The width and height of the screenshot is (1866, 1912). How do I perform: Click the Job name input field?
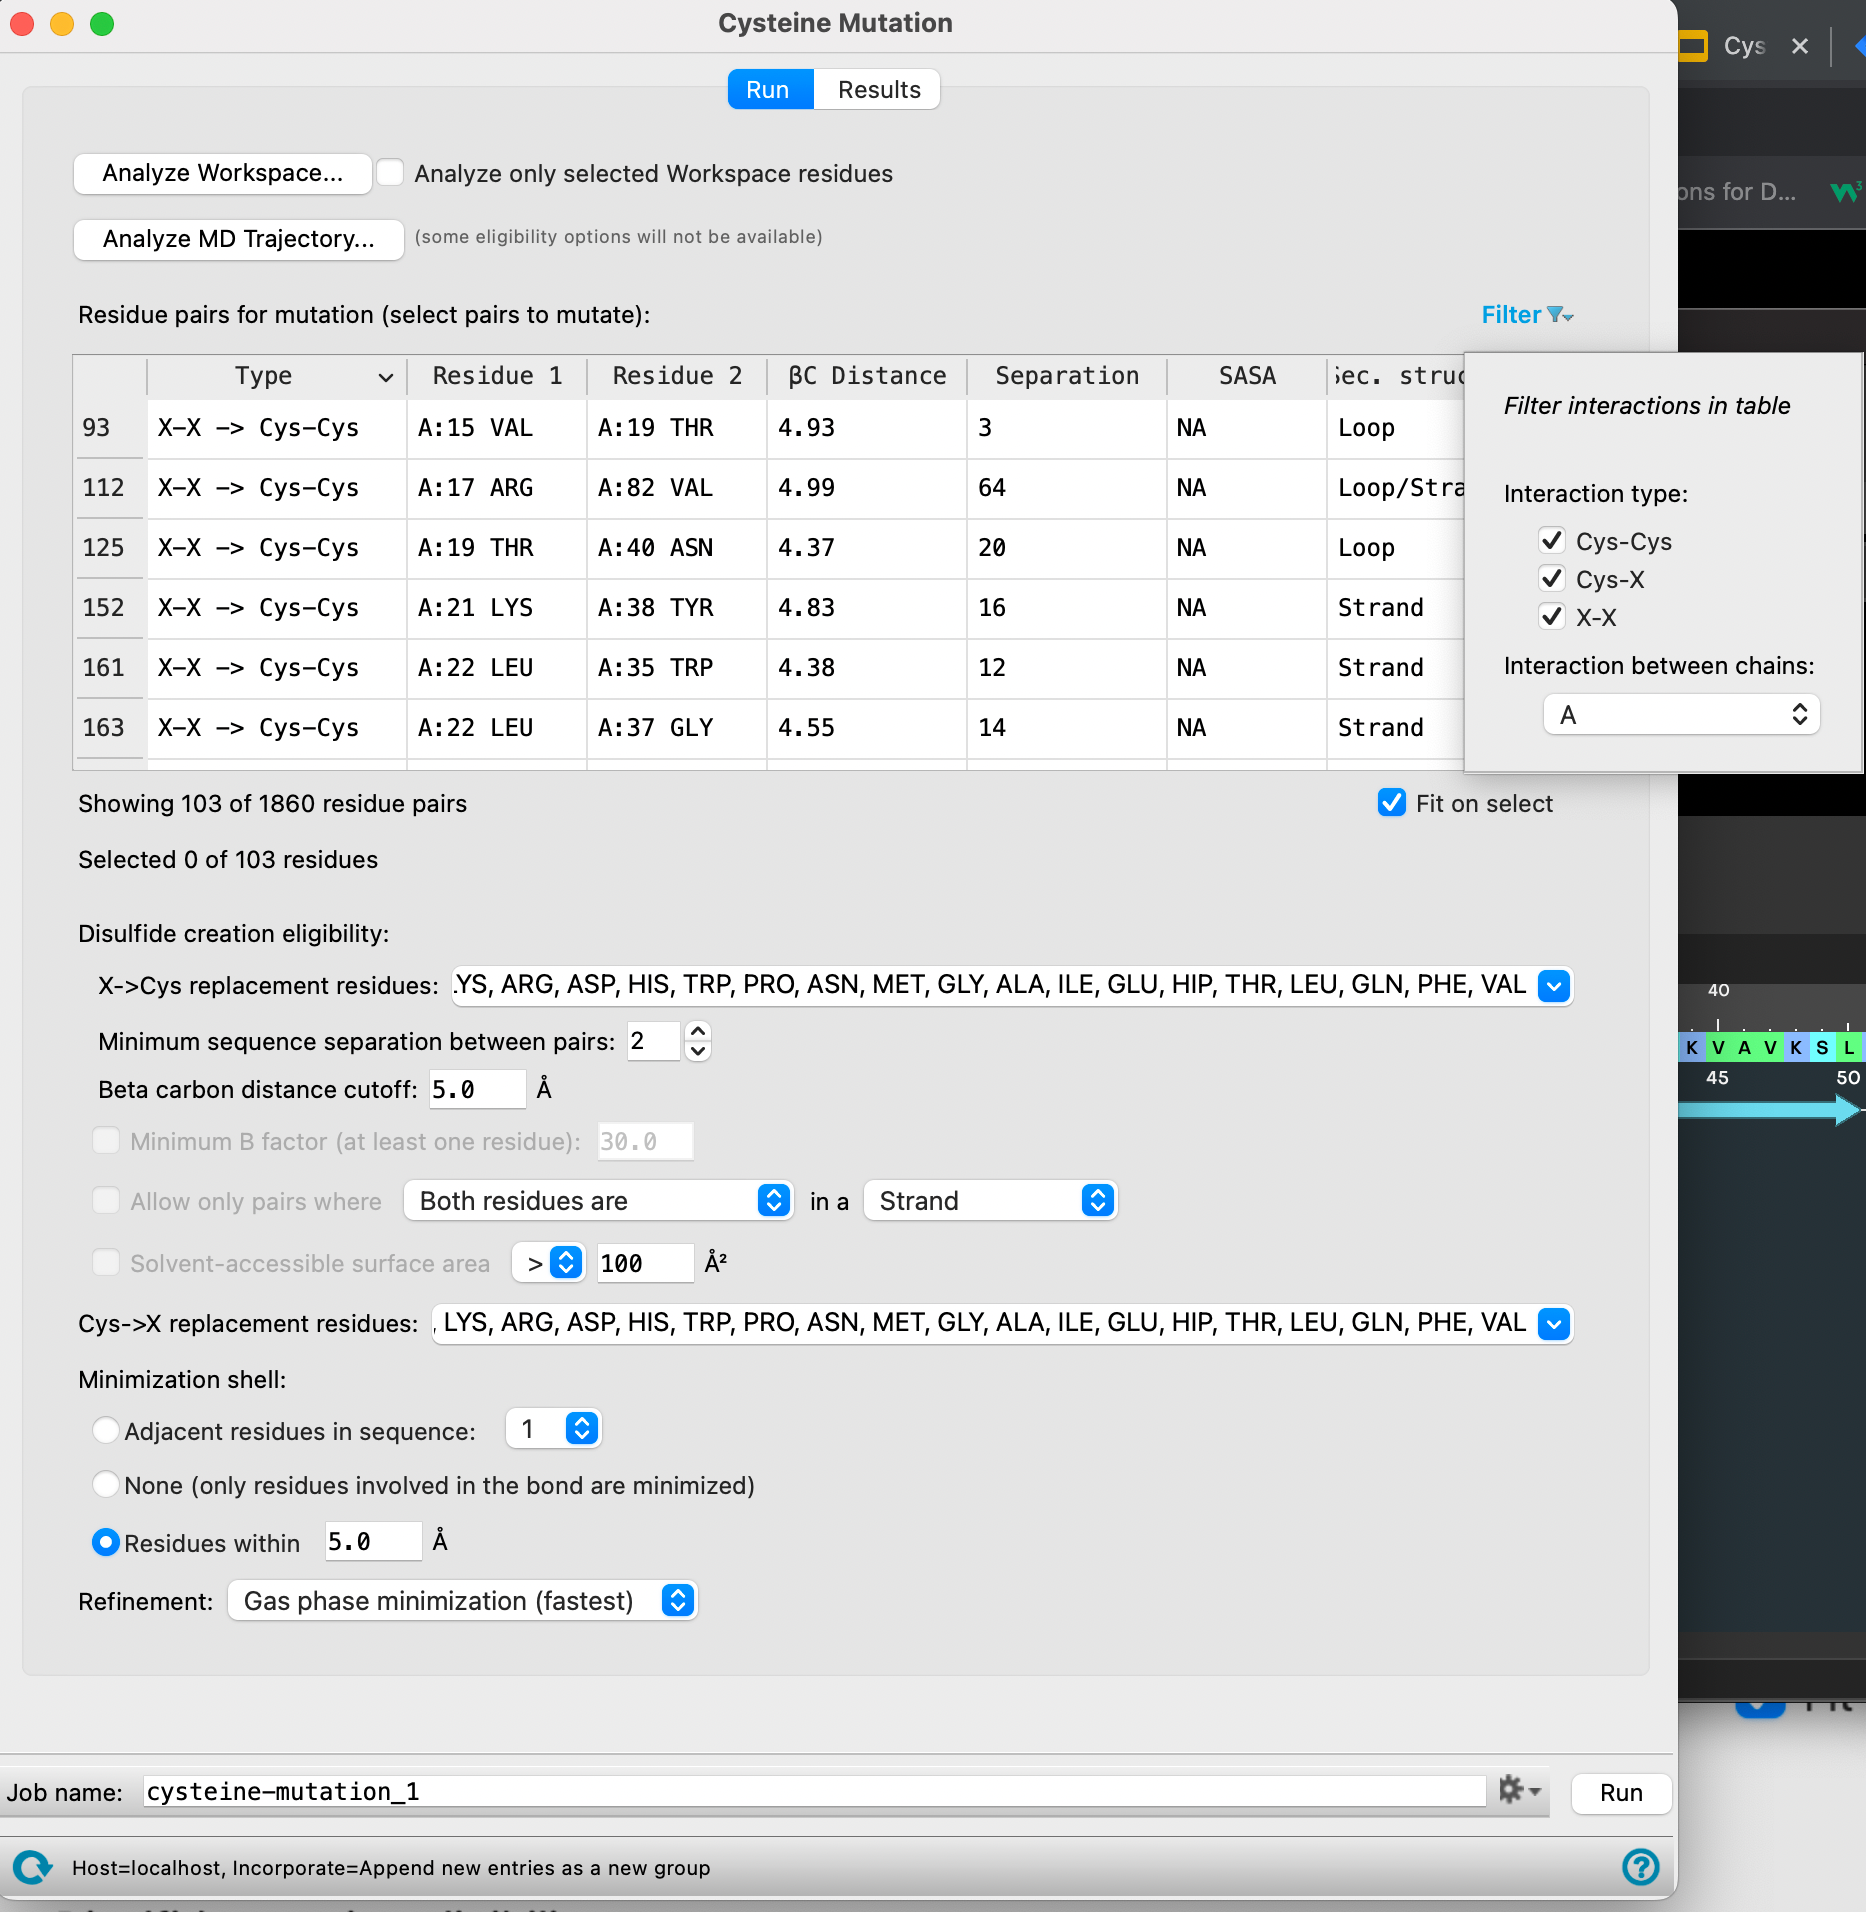pyautogui.click(x=814, y=1791)
